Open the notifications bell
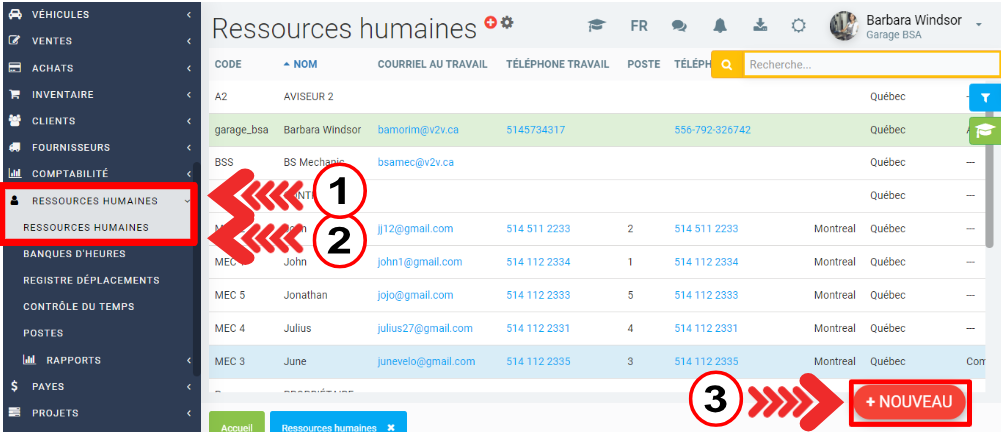This screenshot has height=433, width=1001. pos(721,26)
